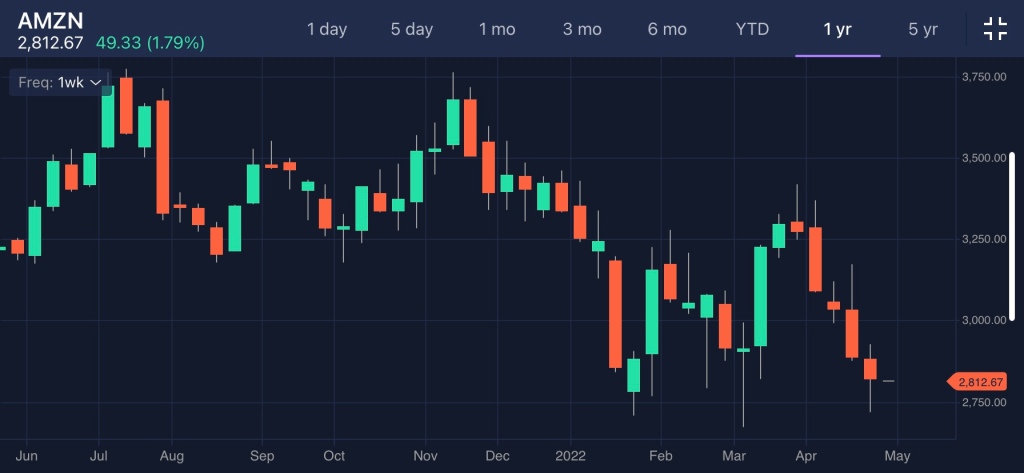Click the tall green mid-March candle

pos(760,296)
